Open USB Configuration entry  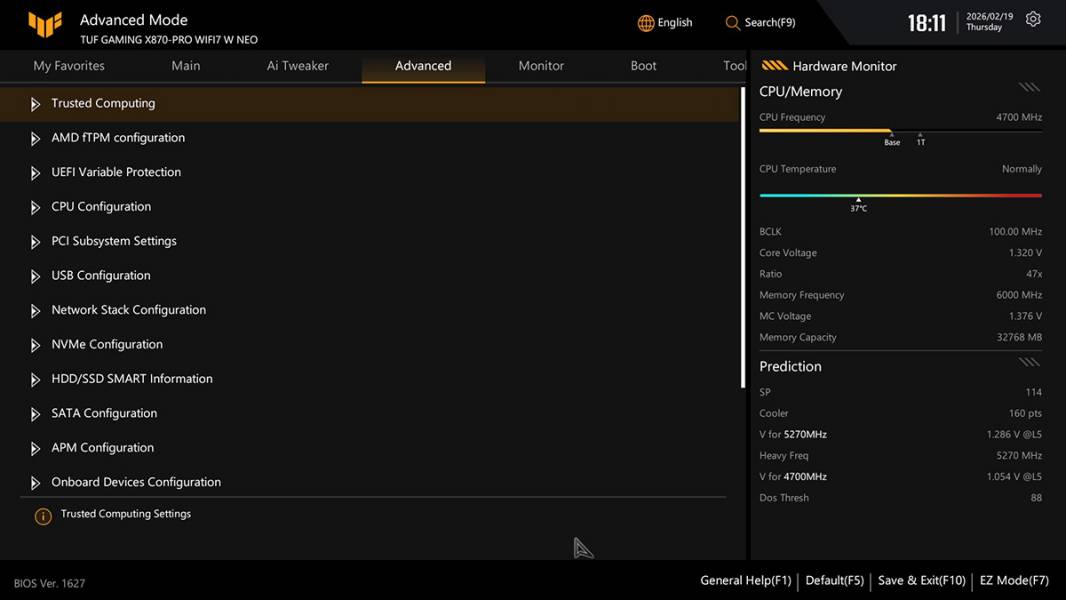pyautogui.click(x=101, y=275)
